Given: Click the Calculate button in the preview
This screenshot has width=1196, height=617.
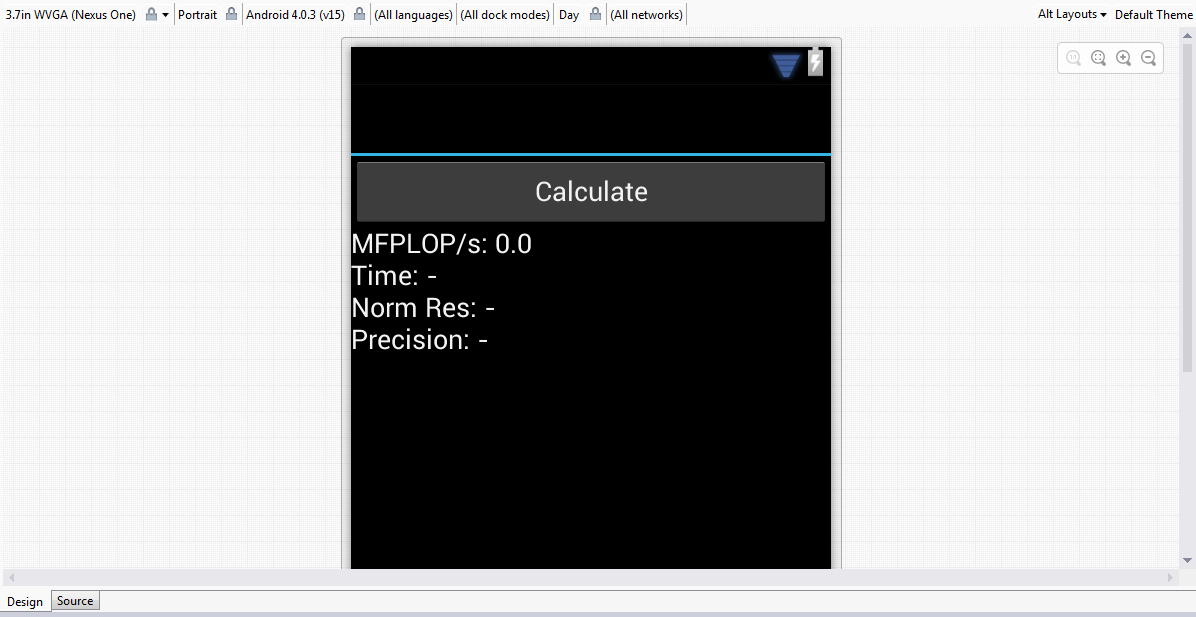Looking at the screenshot, I should click(590, 191).
